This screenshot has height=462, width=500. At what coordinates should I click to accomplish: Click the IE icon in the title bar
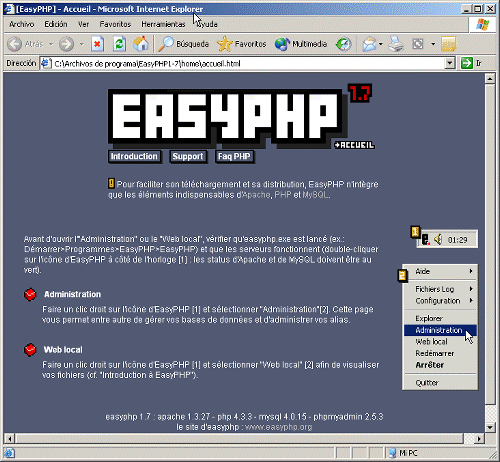9,9
